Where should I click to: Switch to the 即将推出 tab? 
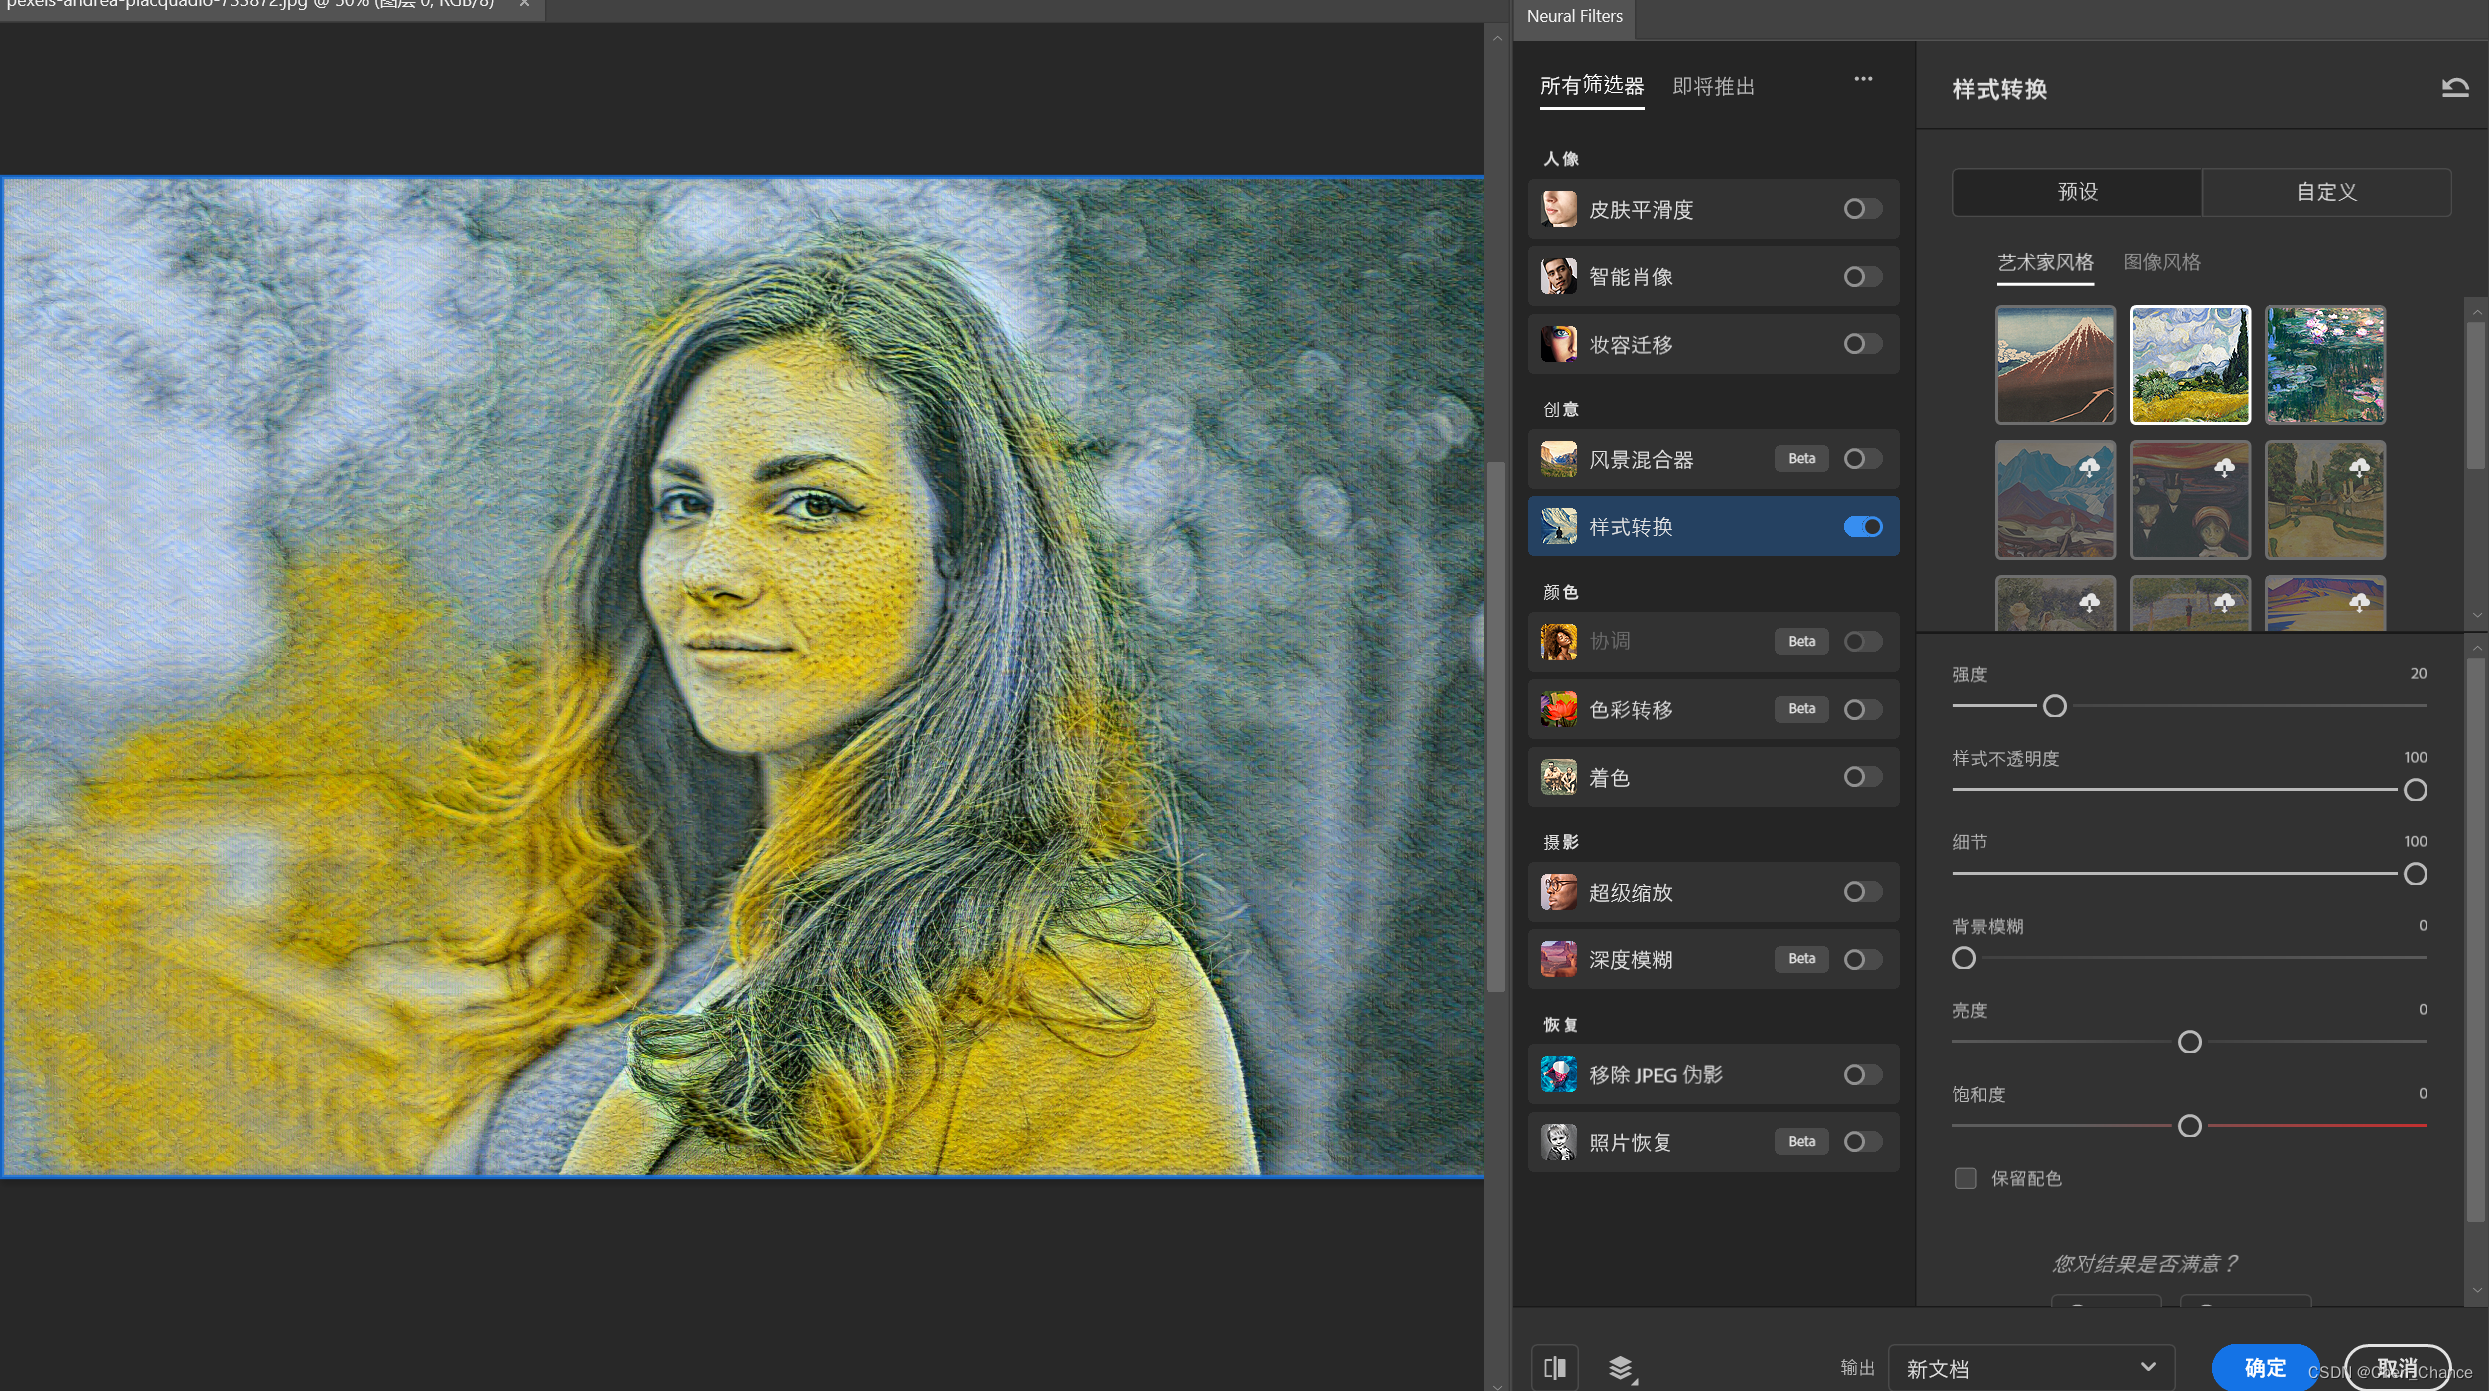(1713, 87)
